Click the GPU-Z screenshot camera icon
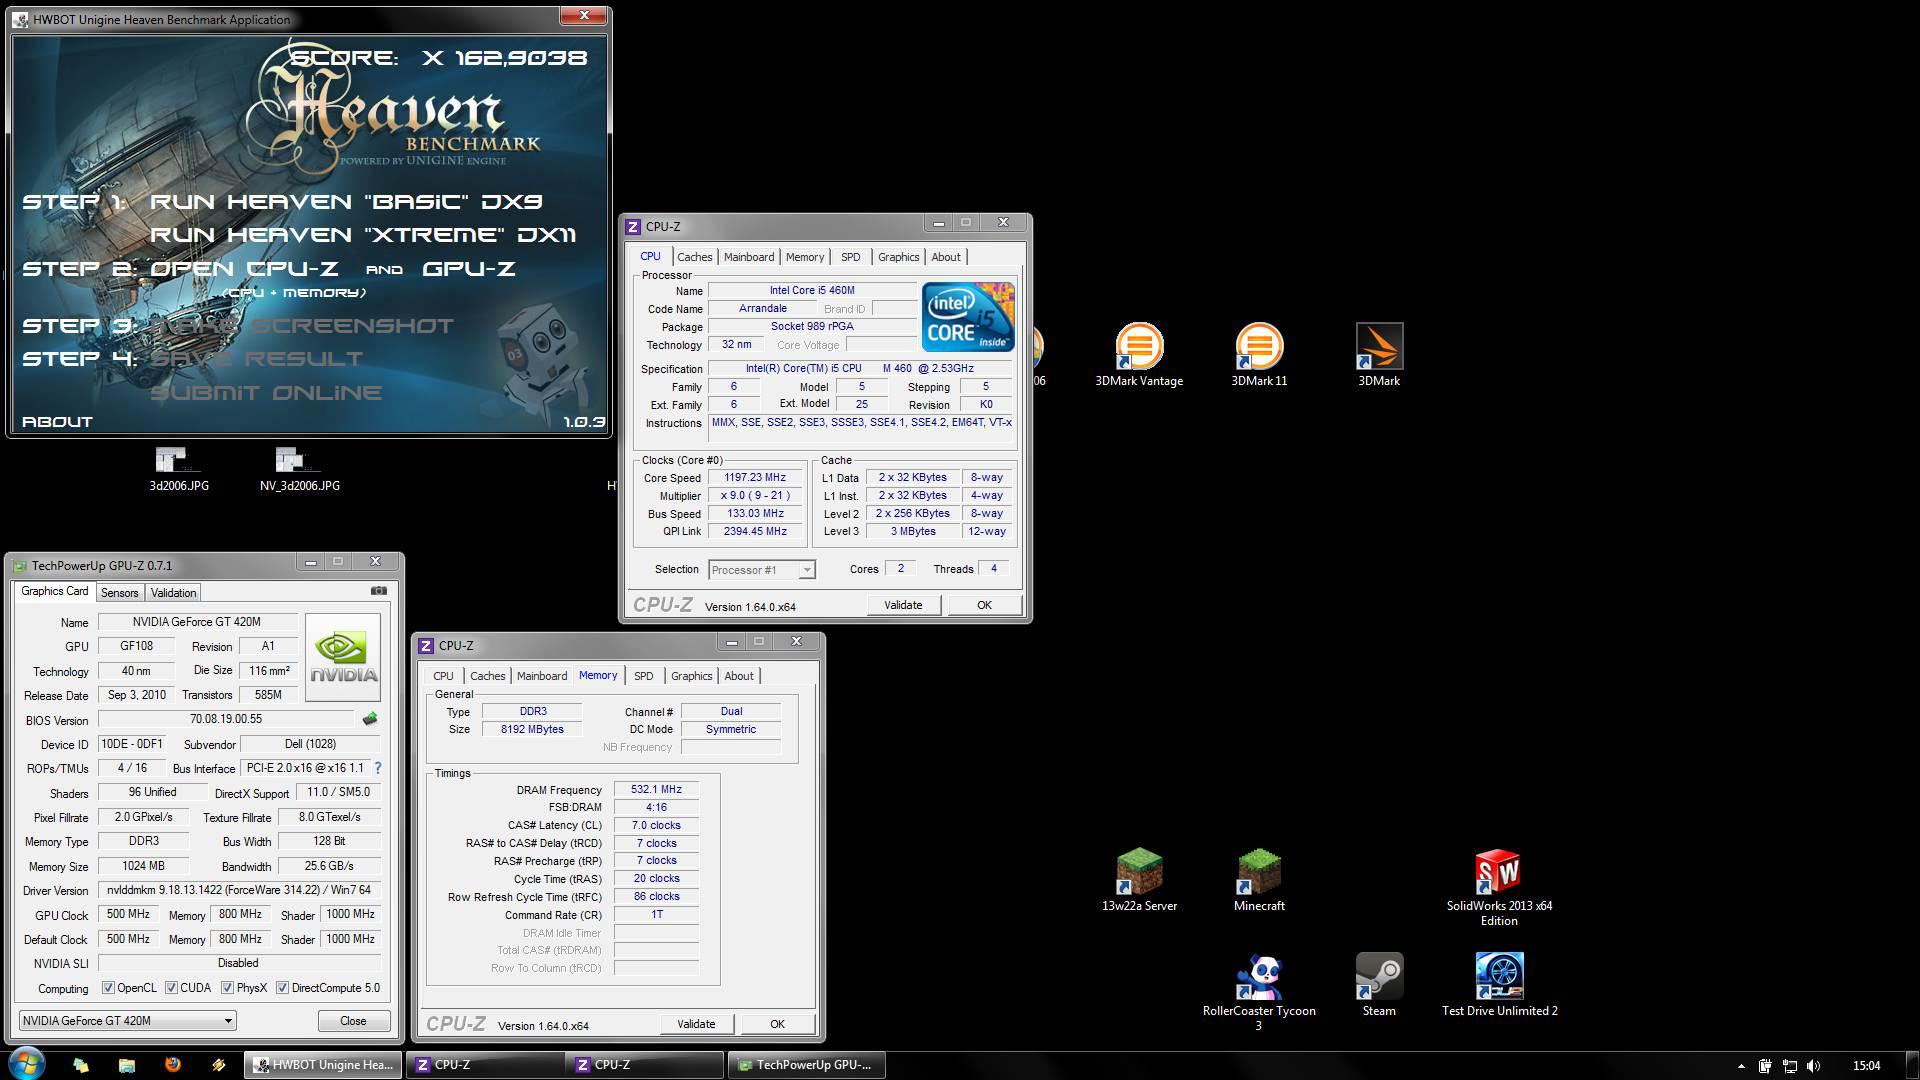 tap(379, 591)
